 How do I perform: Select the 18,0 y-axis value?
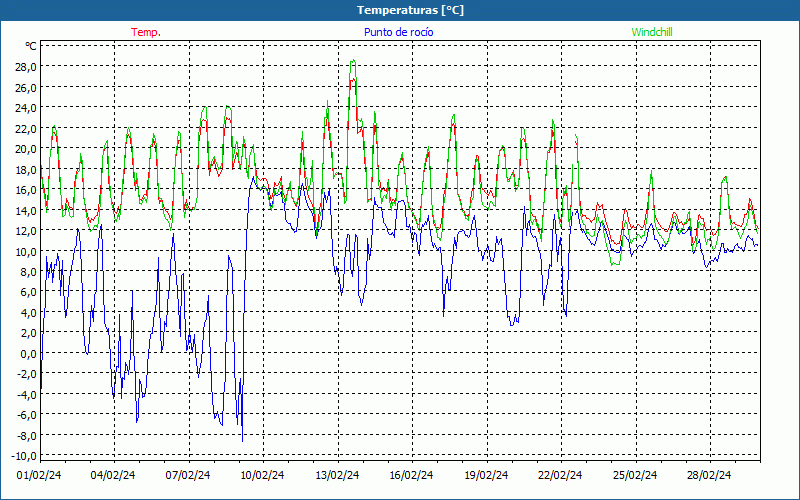click(27, 169)
